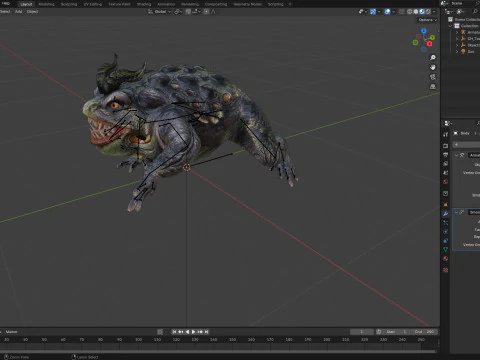Switch to the Shading workspace tab
This screenshot has width=480, height=360.
click(144, 4)
